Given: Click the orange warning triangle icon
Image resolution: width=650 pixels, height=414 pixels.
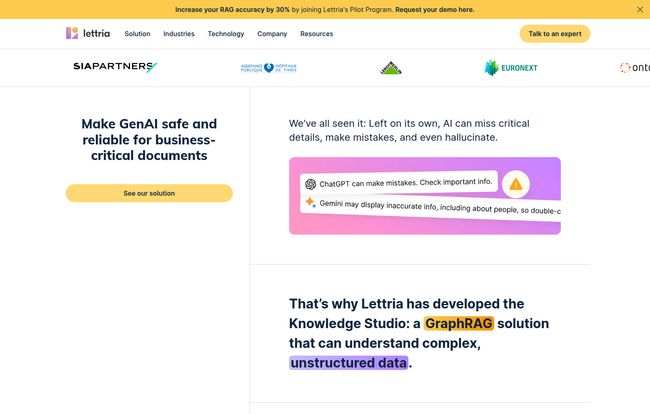Looking at the screenshot, I should pos(516,184).
